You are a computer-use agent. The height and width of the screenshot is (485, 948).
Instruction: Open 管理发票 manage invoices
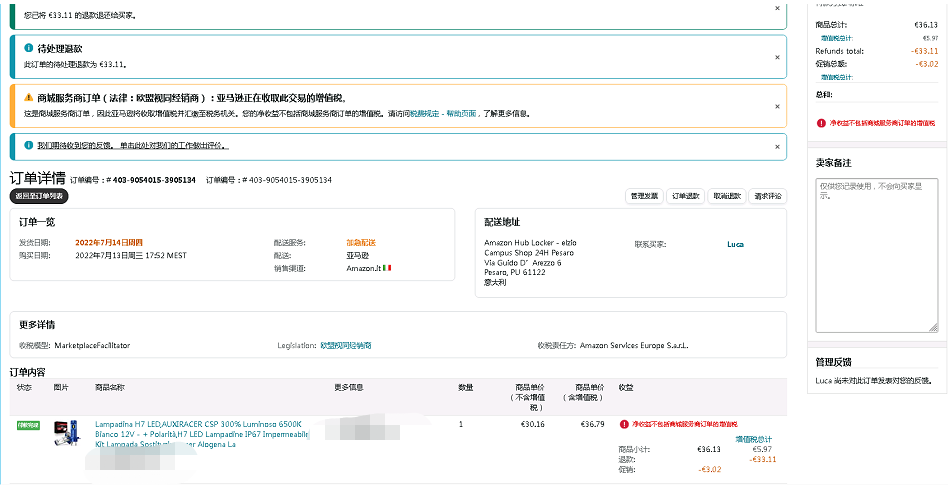[643, 196]
